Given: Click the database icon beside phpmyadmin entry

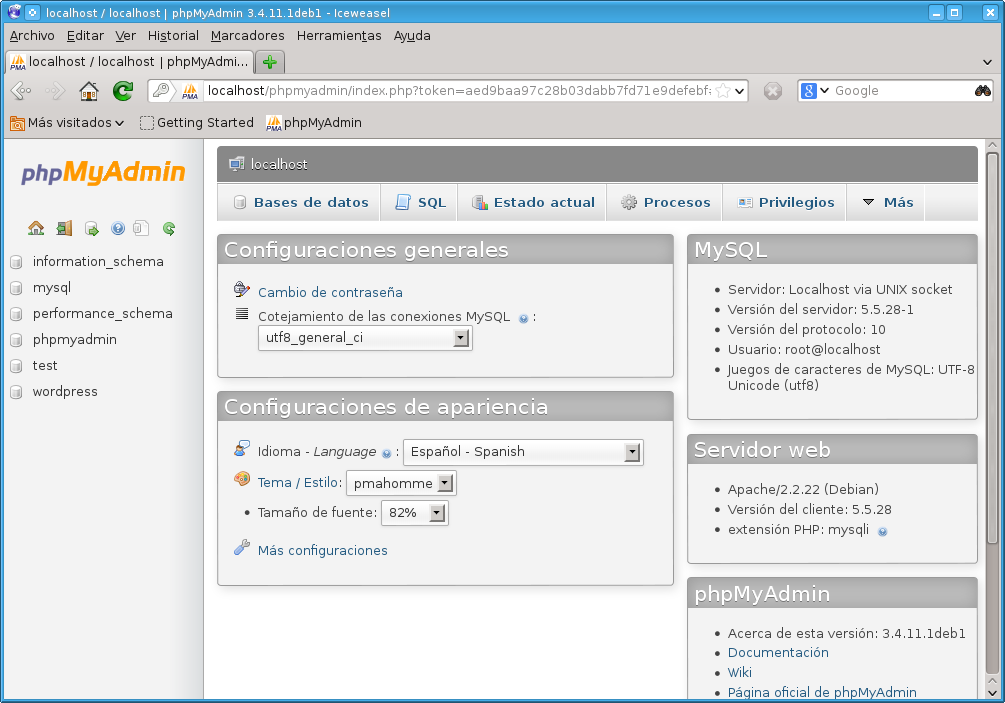Looking at the screenshot, I should click(17, 340).
